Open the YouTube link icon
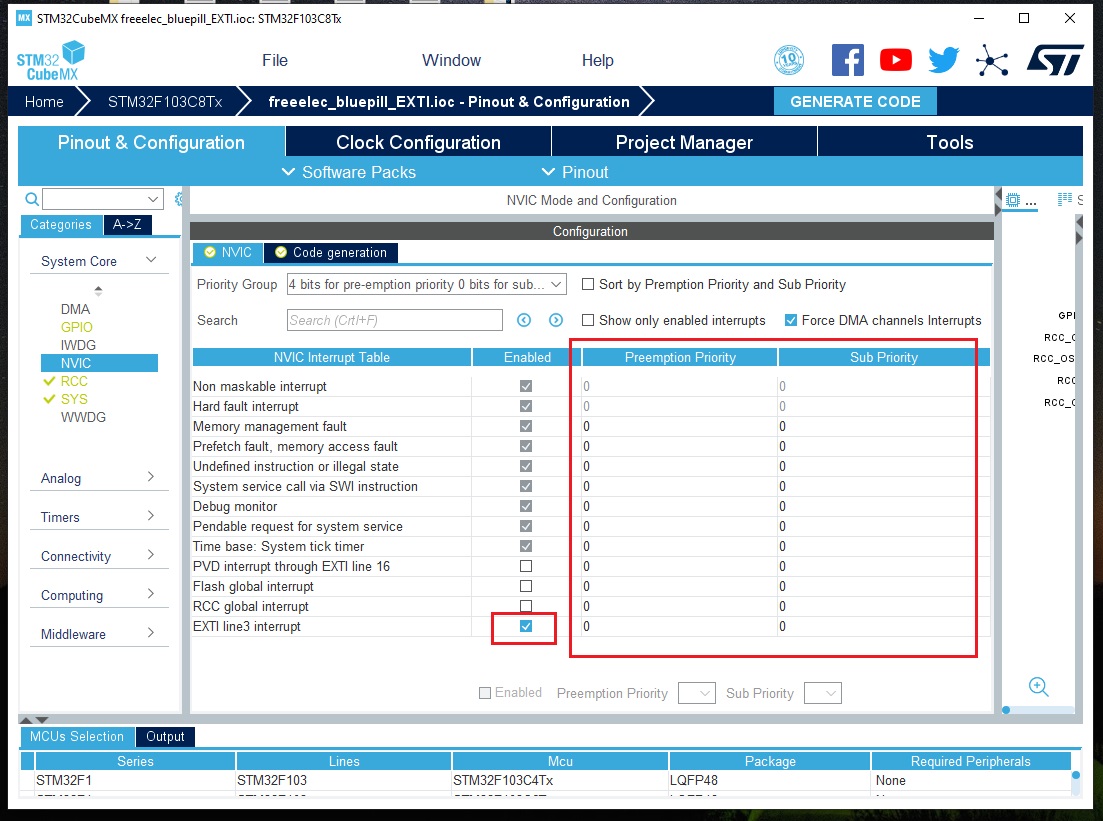Viewport: 1103px width, 821px height. click(895, 60)
